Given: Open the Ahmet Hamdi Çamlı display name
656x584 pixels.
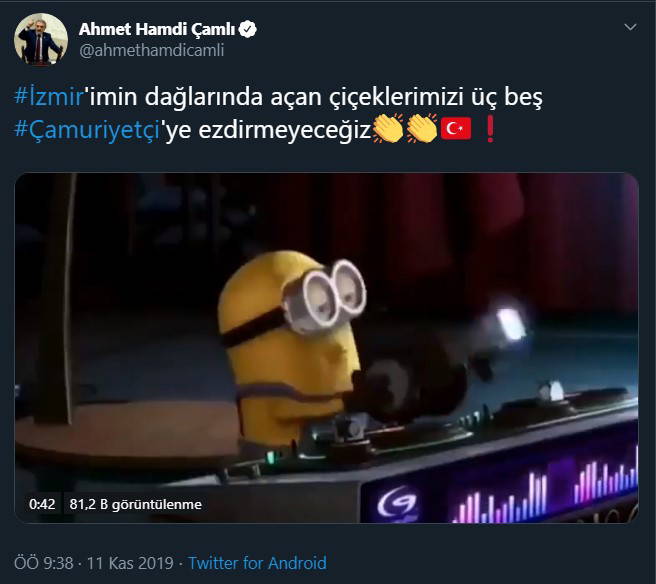Looking at the screenshot, I should click(157, 29).
